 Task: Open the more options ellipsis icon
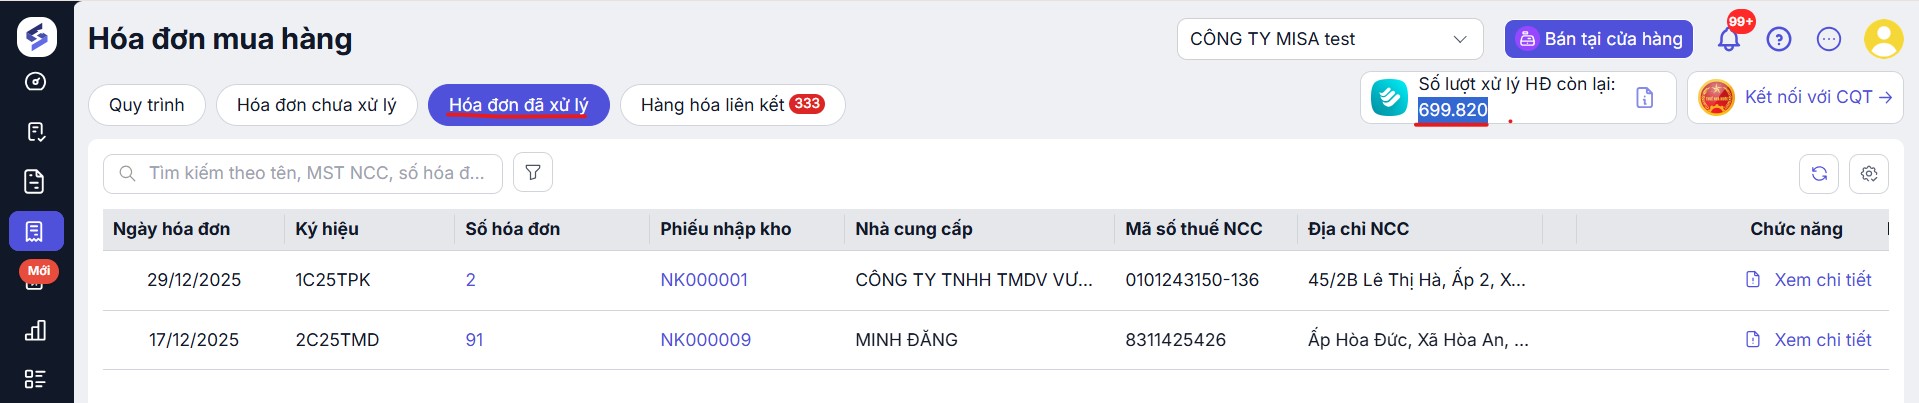[1828, 39]
